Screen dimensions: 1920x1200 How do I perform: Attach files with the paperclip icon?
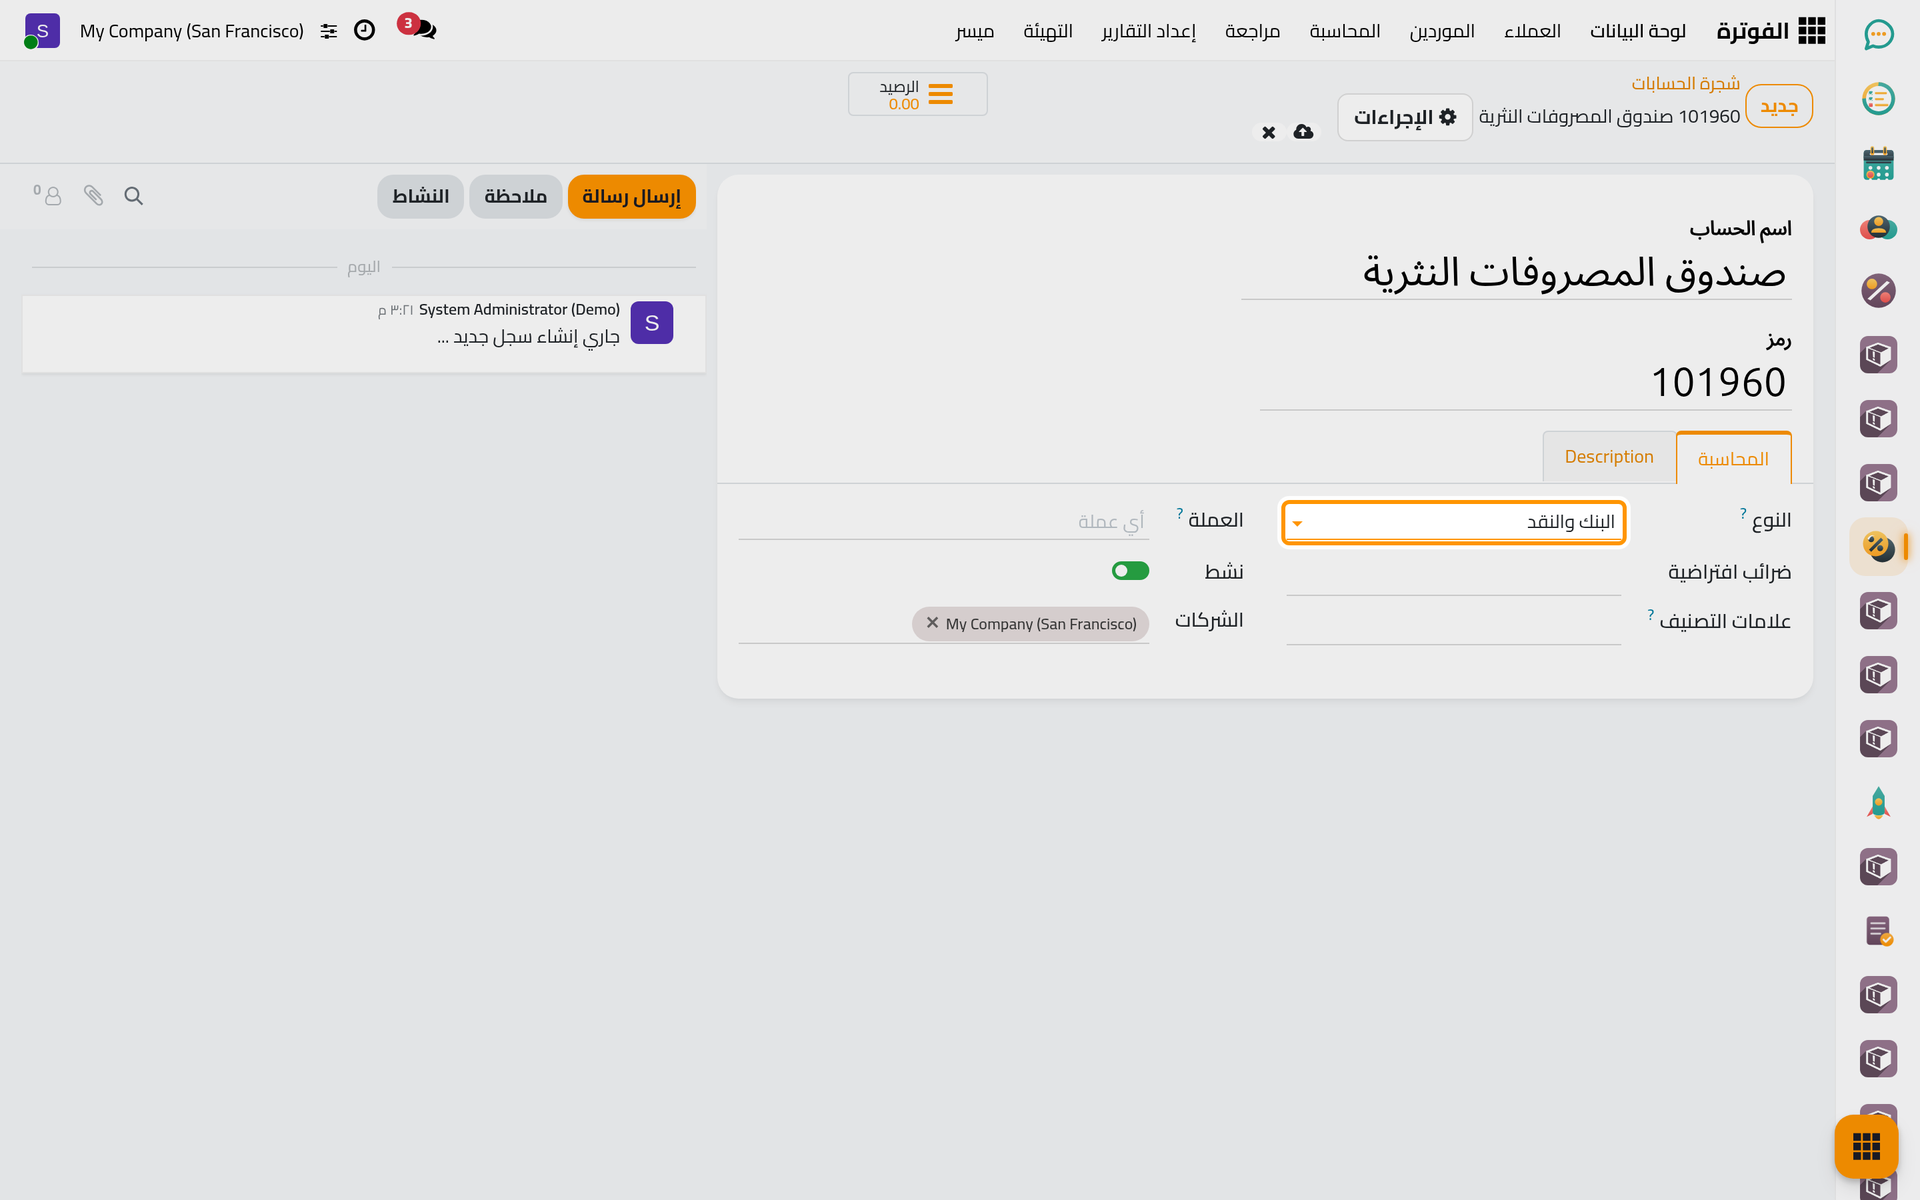[93, 196]
